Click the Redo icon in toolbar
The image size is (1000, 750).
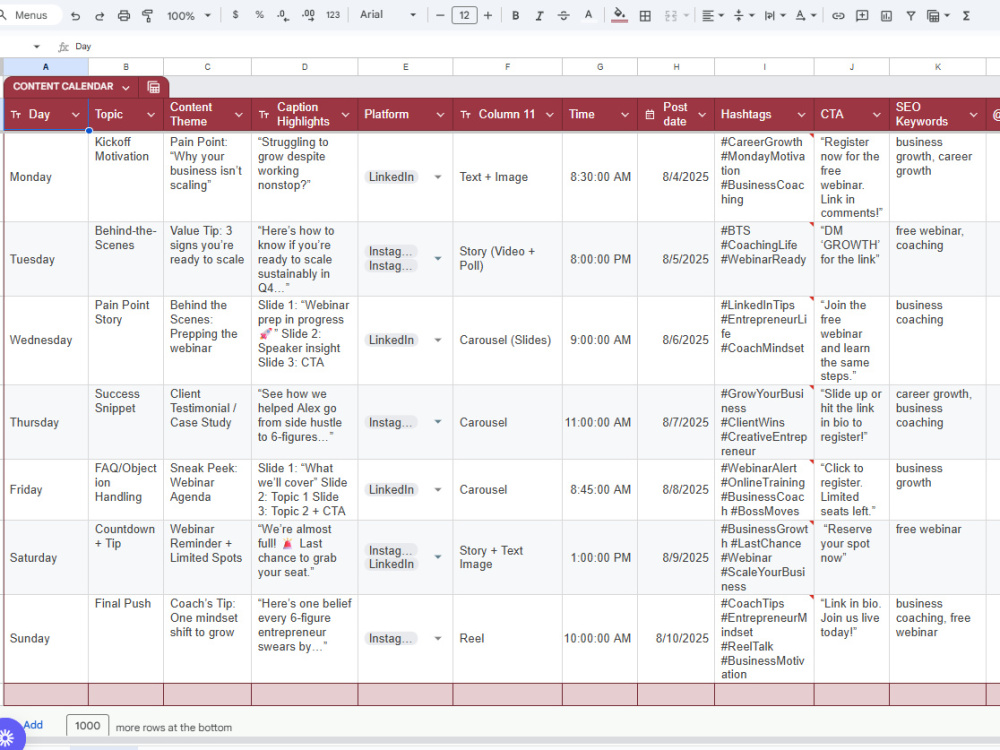pos(99,15)
